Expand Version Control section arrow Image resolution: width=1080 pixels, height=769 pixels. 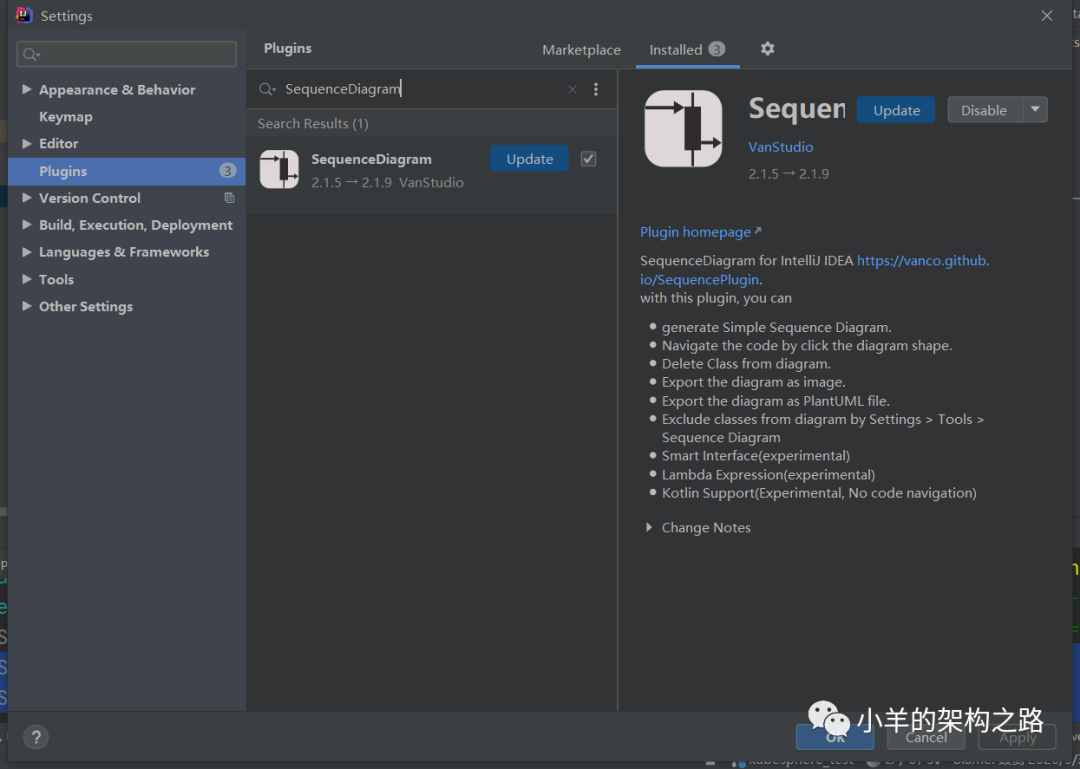coord(27,198)
